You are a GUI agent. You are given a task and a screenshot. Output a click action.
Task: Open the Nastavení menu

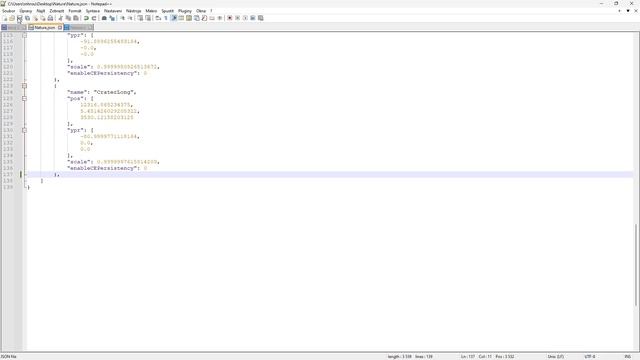coord(113,11)
